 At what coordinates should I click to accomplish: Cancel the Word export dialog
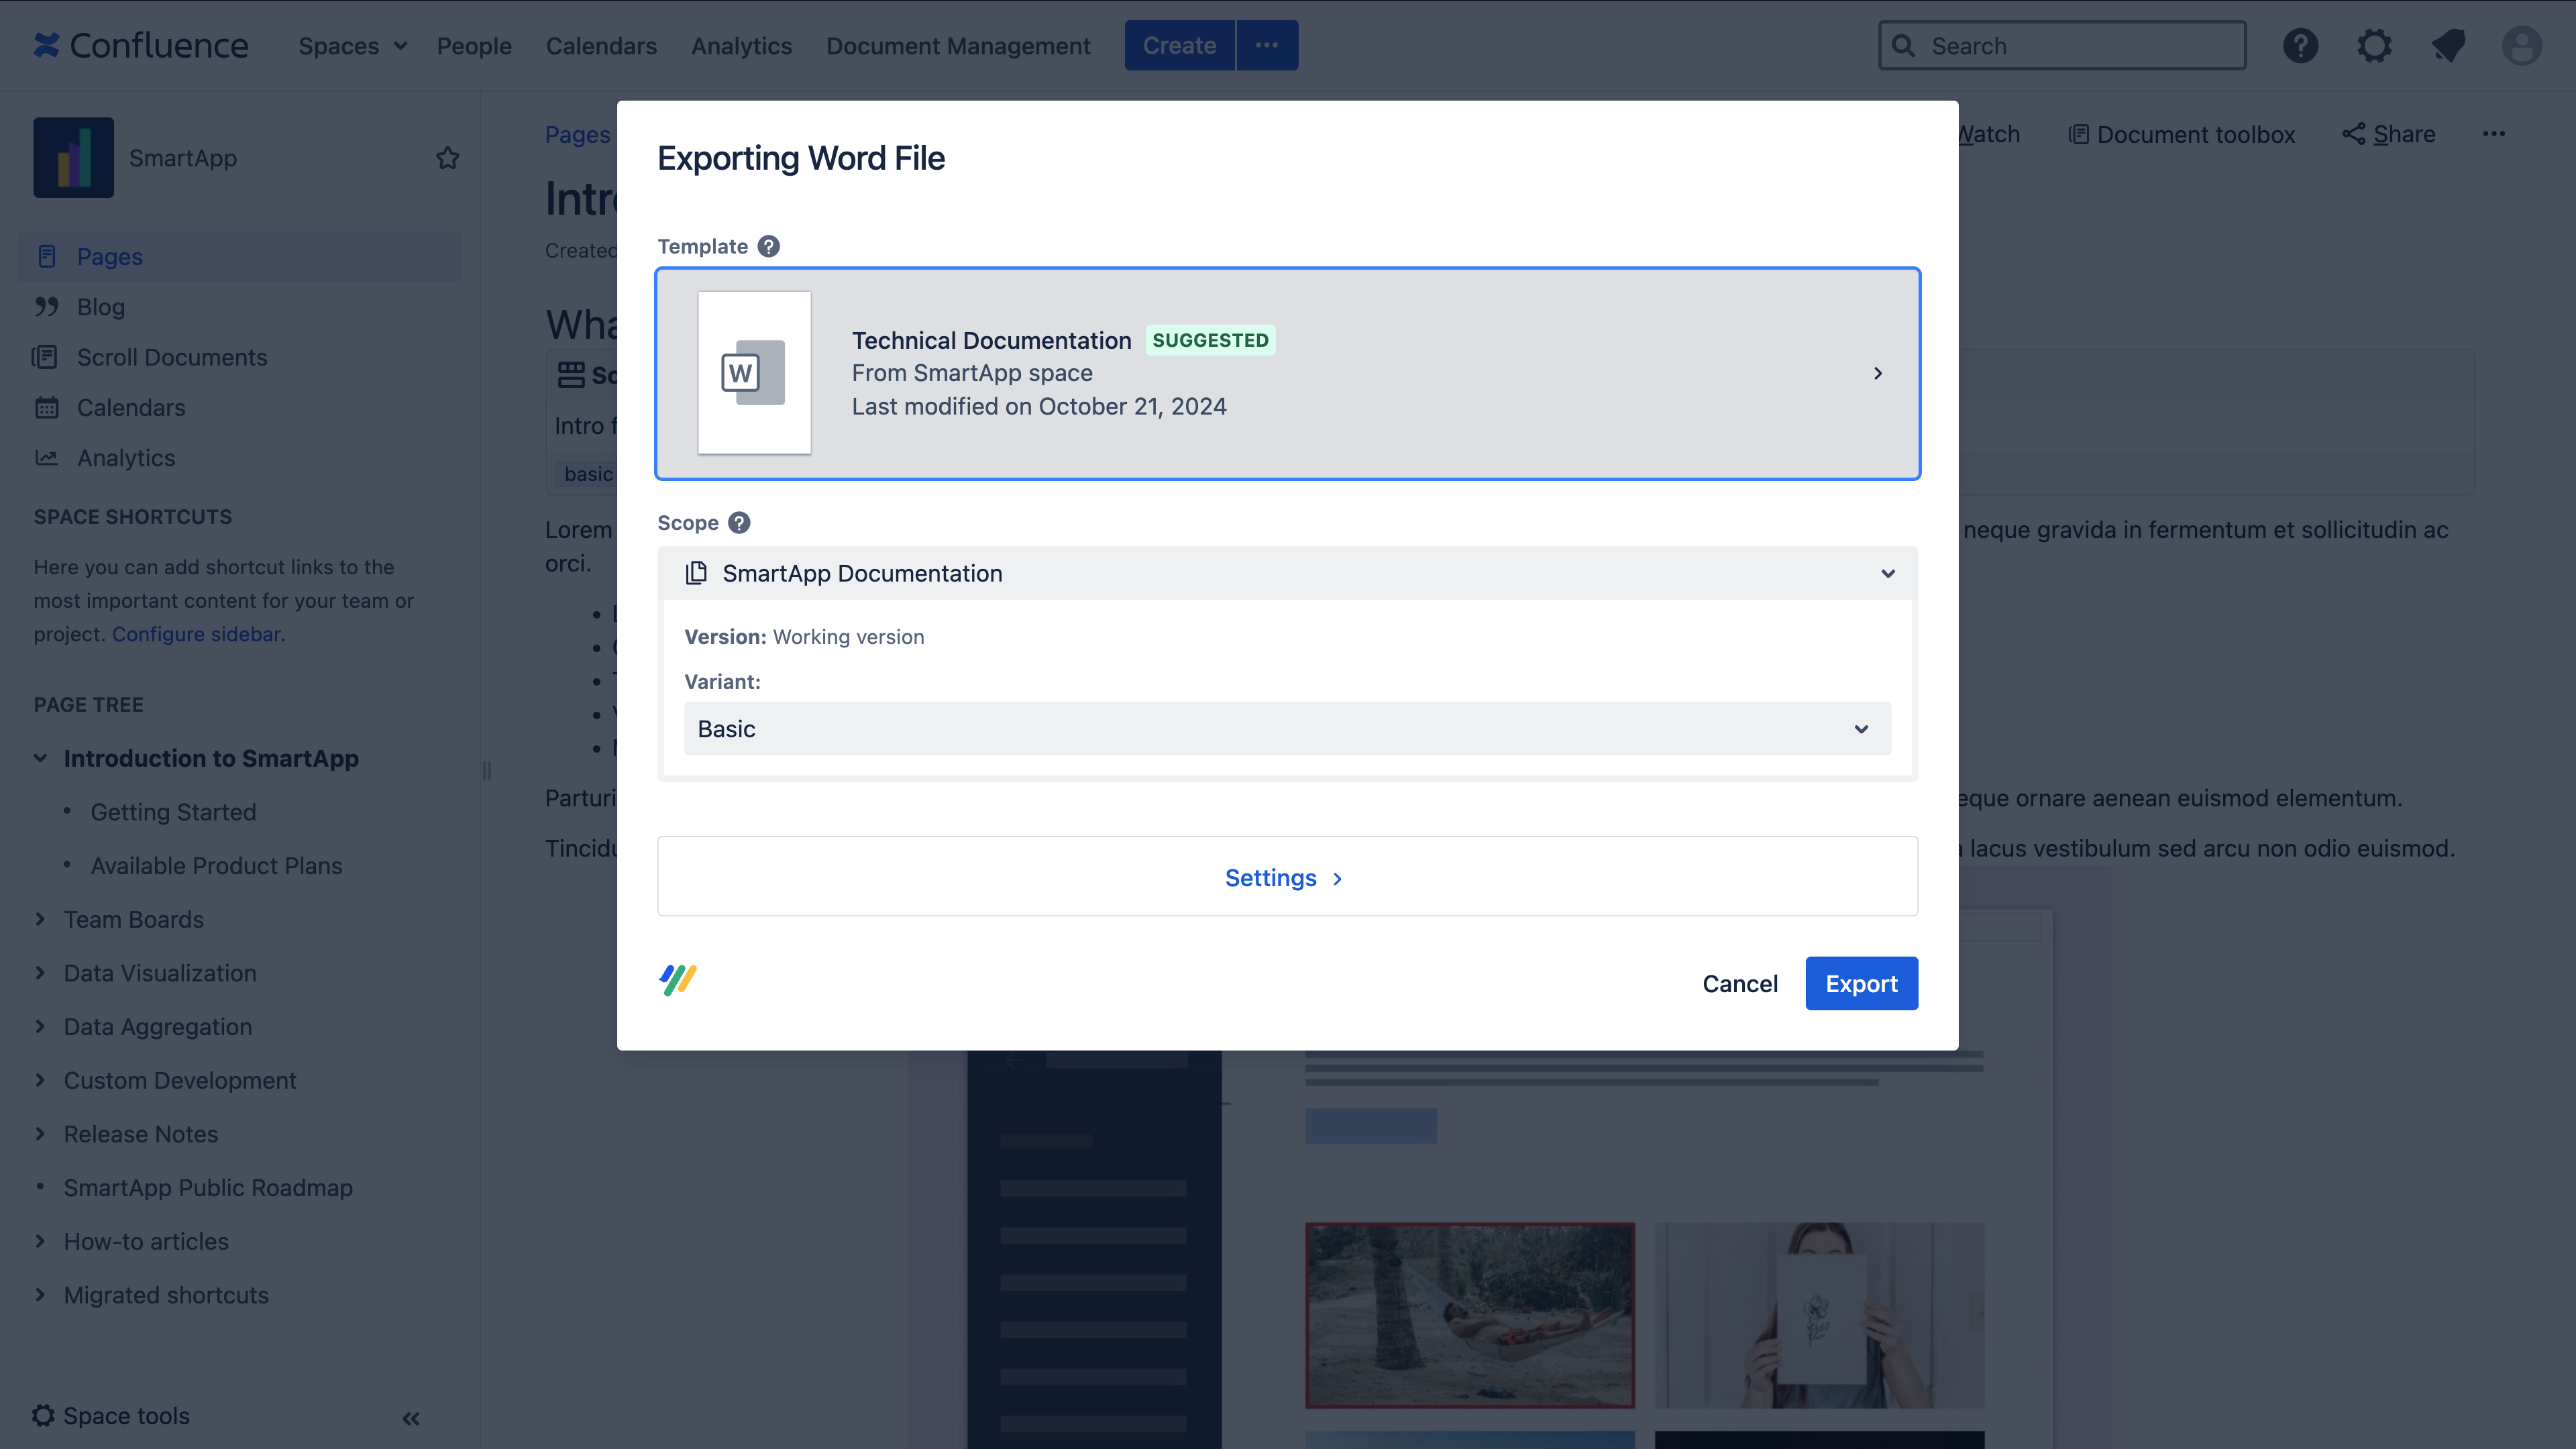[1739, 984]
